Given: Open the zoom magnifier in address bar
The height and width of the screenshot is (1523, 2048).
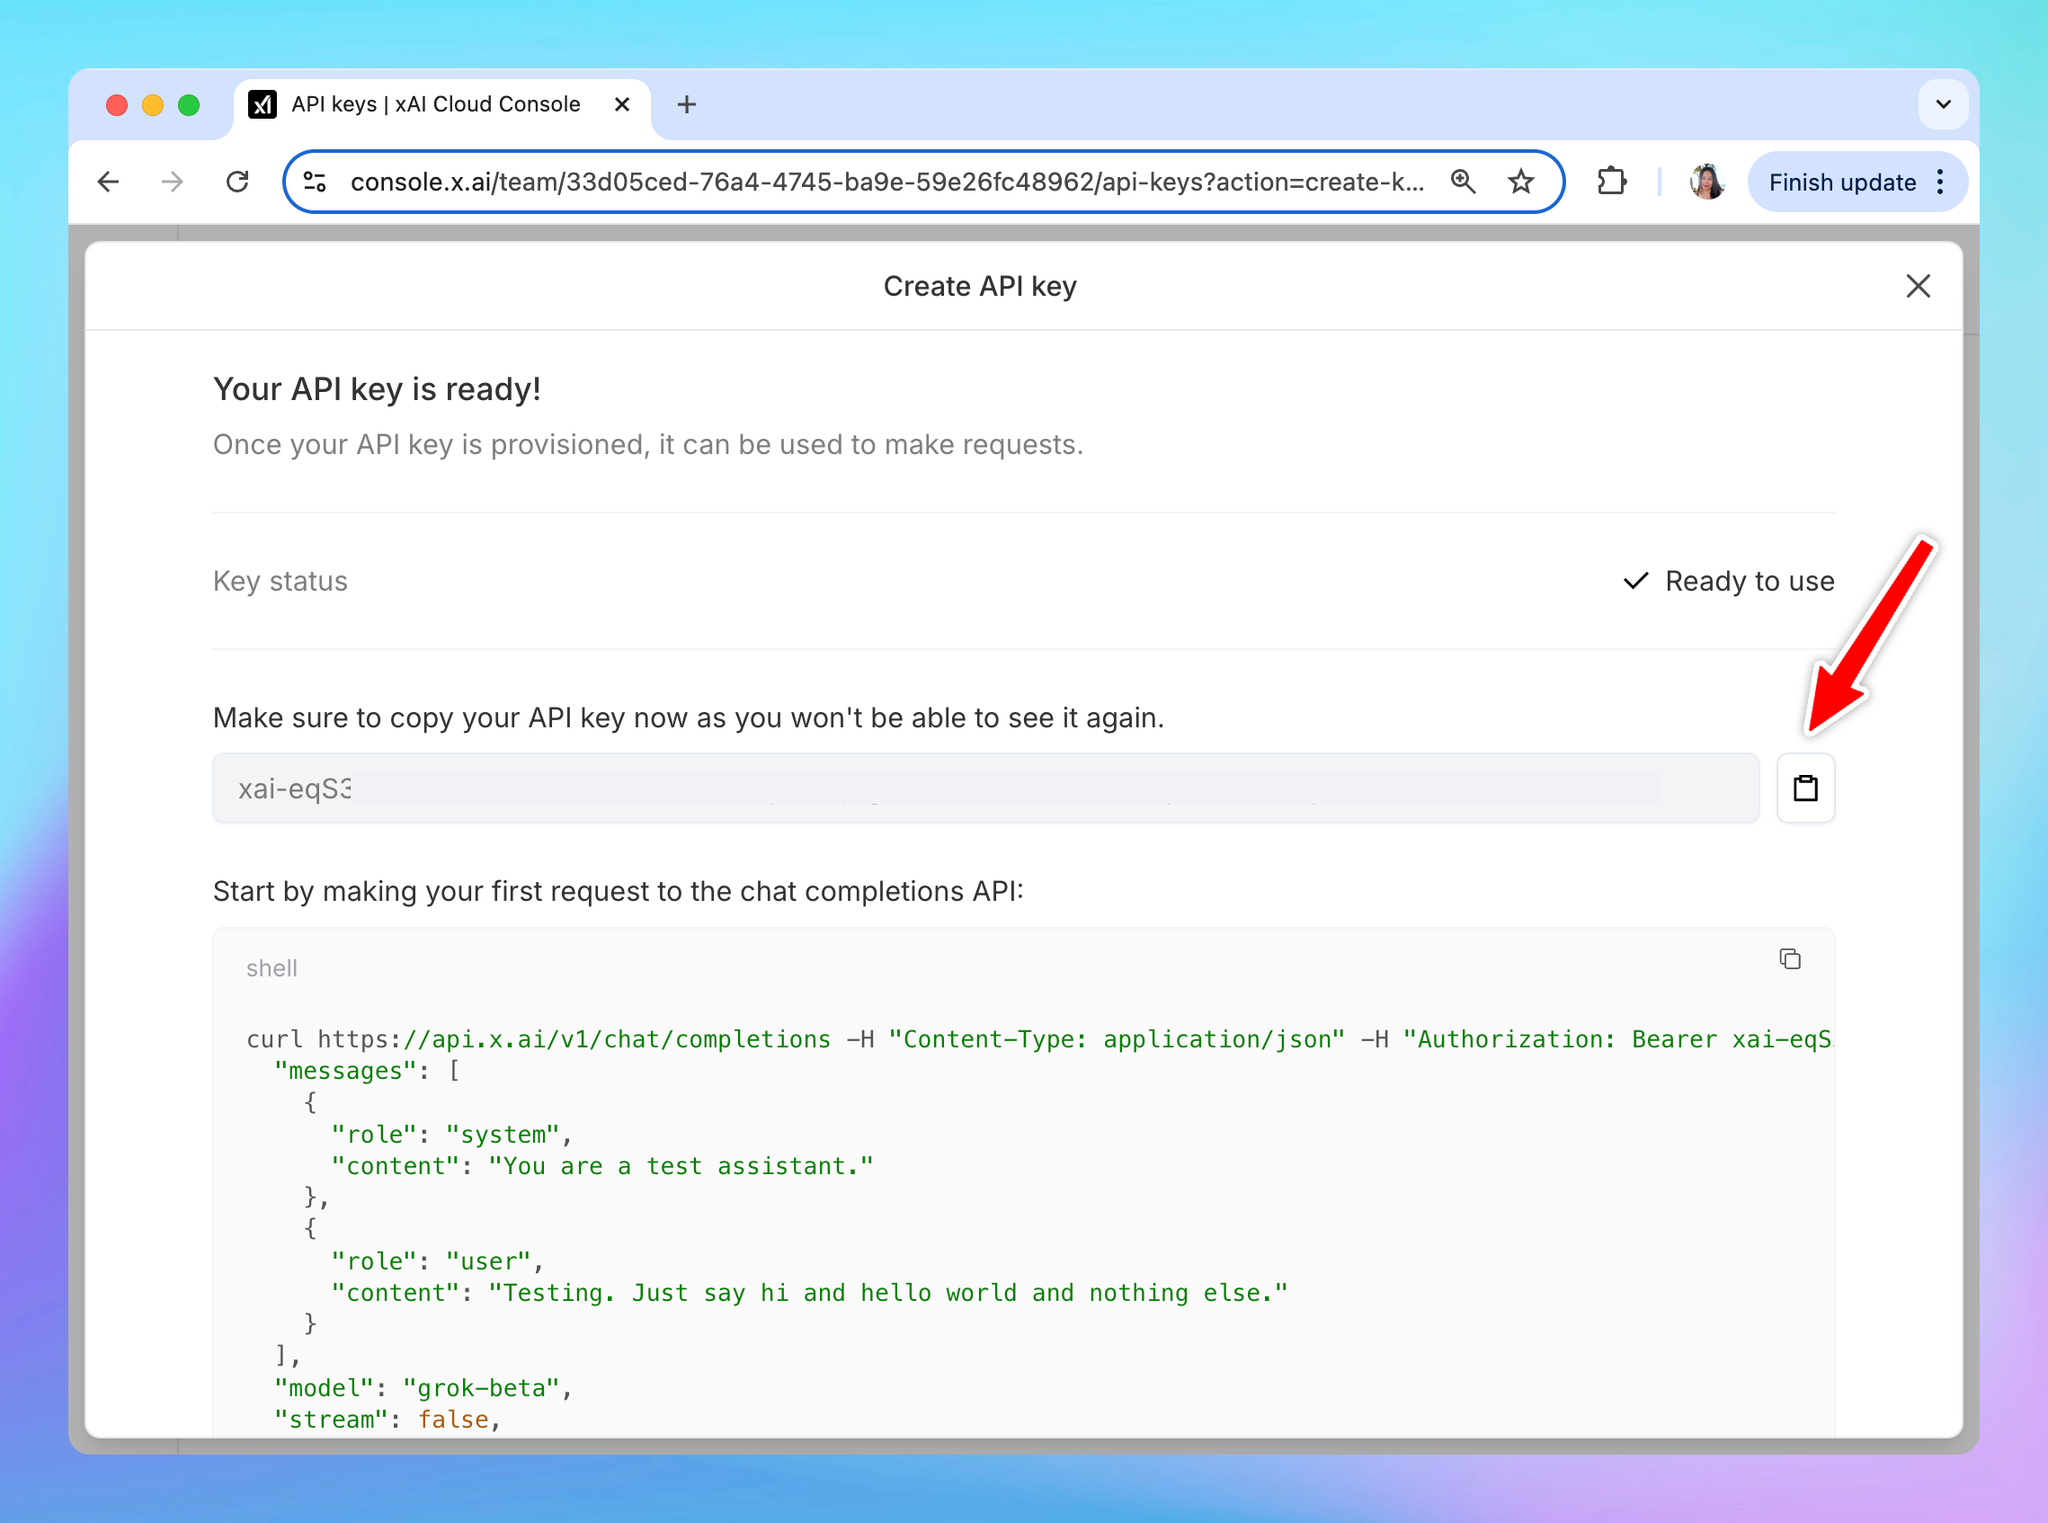Looking at the screenshot, I should (x=1463, y=182).
